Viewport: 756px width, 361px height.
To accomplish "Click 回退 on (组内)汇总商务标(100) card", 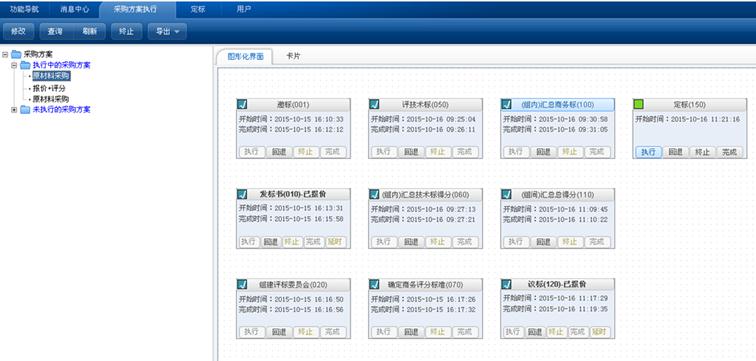I will 543,152.
